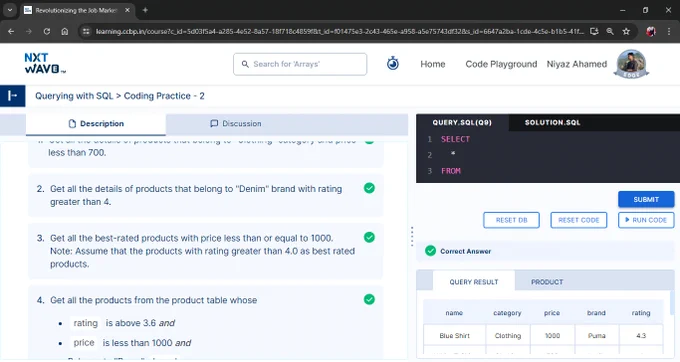
Task: Click the RESET DB button
Action: (511, 220)
